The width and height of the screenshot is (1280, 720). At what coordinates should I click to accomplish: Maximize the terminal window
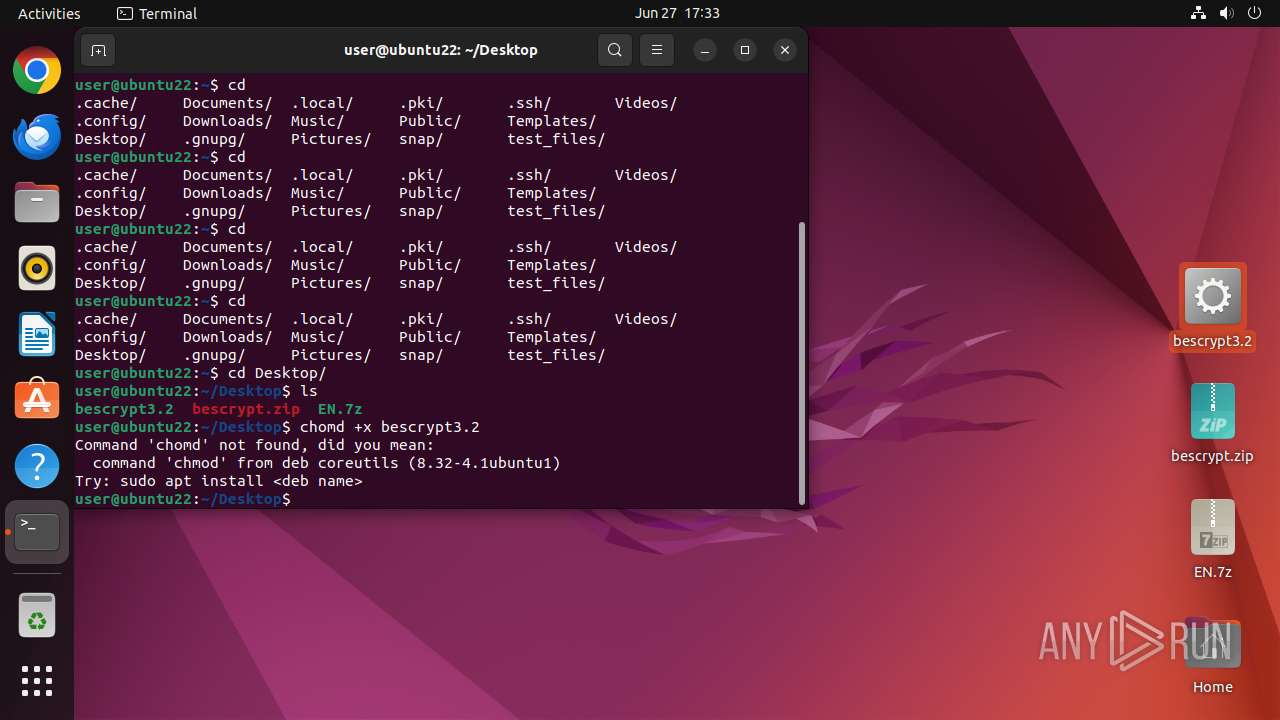745,50
